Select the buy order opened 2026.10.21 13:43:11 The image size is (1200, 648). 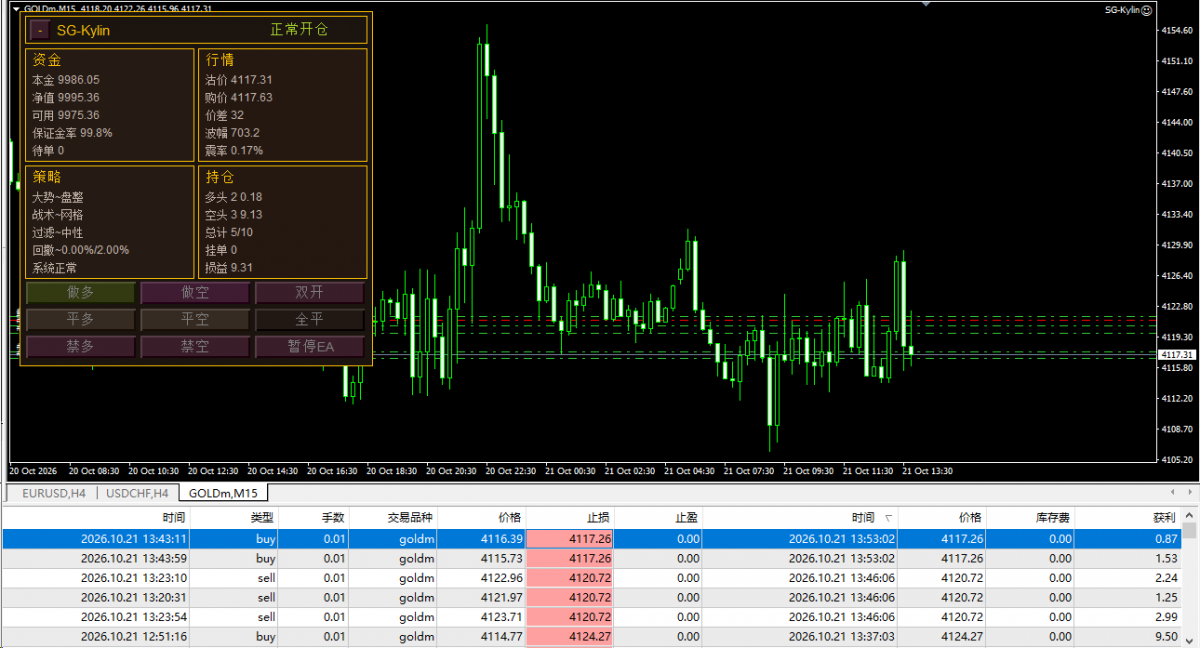pyautogui.click(x=591, y=539)
